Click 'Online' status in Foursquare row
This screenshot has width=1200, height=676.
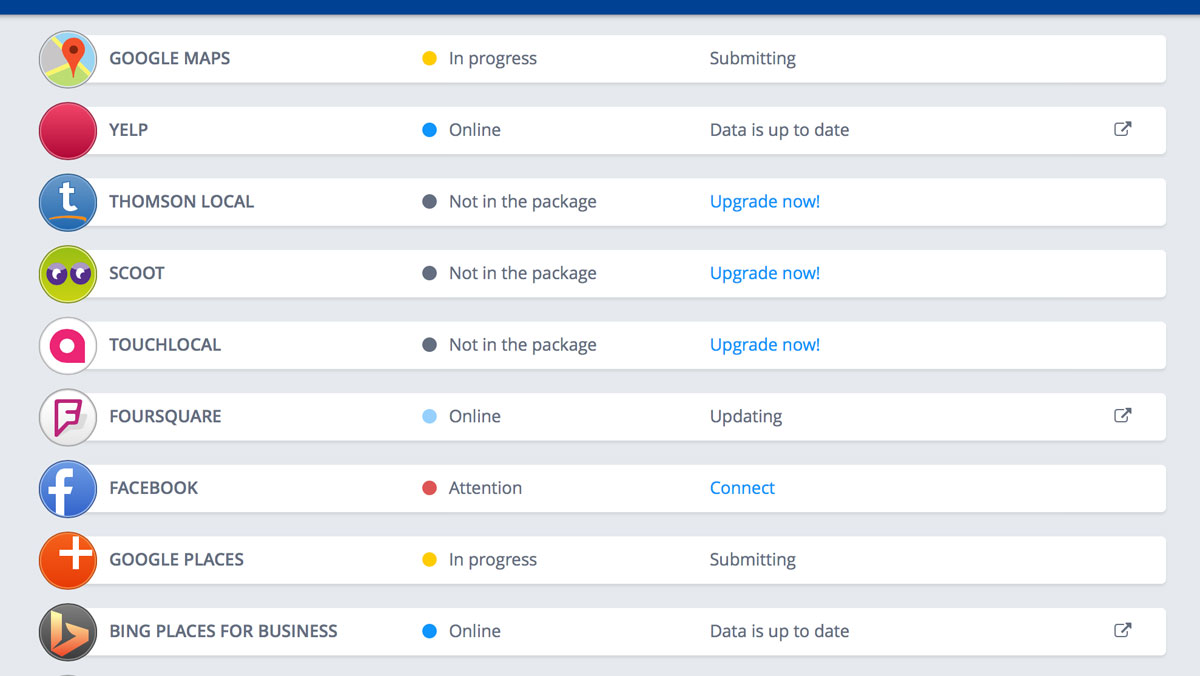(x=475, y=416)
